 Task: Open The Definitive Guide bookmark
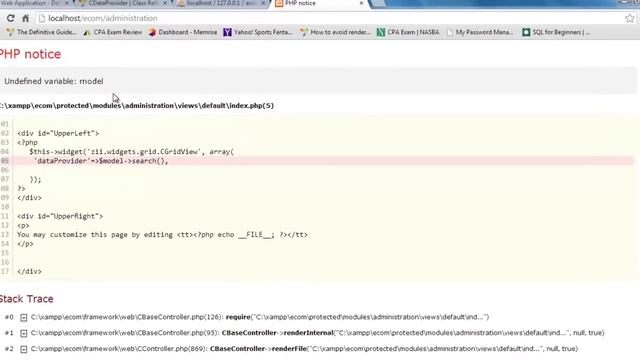tap(41, 32)
